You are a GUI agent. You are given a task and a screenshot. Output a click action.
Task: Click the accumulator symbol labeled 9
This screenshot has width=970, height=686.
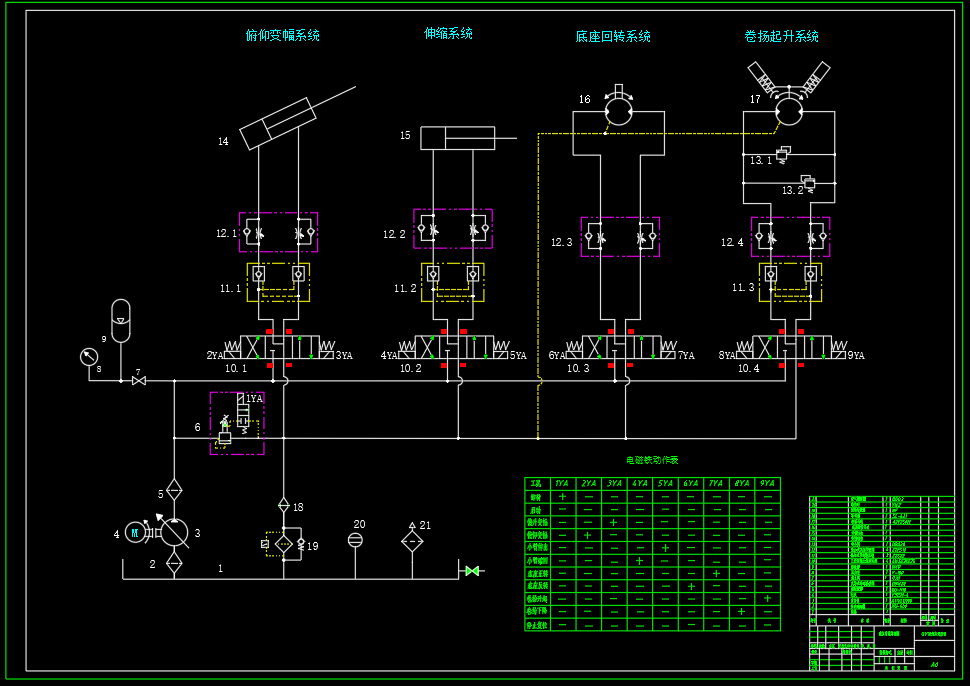click(x=121, y=320)
